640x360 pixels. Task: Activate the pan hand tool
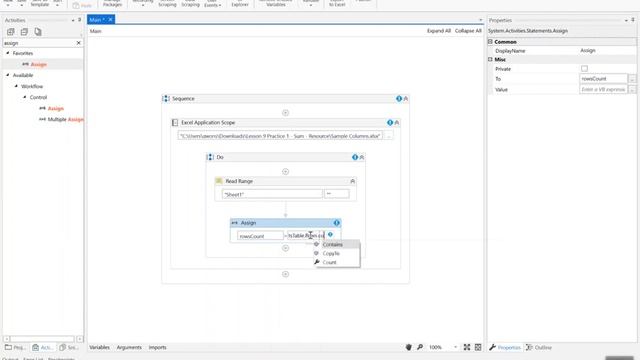click(409, 347)
